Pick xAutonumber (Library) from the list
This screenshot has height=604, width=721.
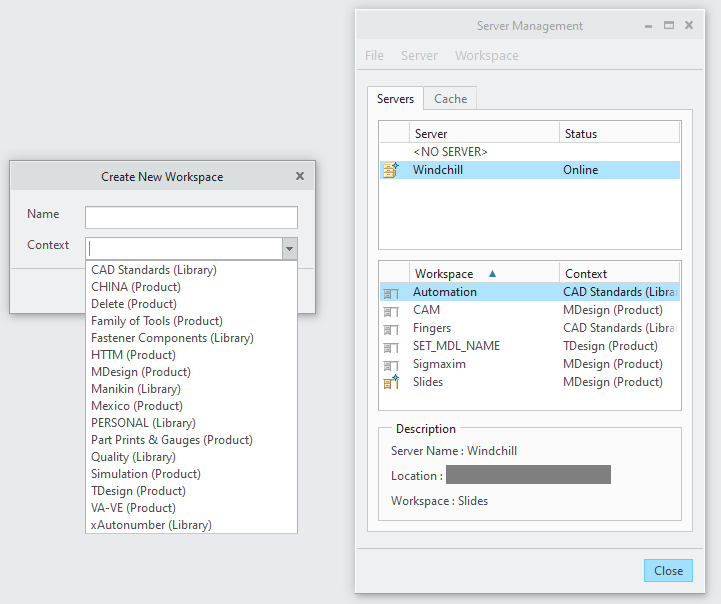pyautogui.click(x=151, y=525)
